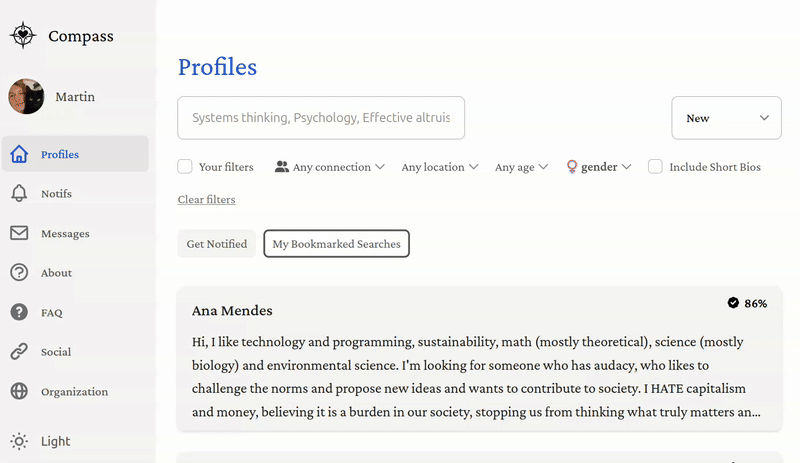Open Notifs via the bell icon
This screenshot has width=800, height=463.
[18, 193]
